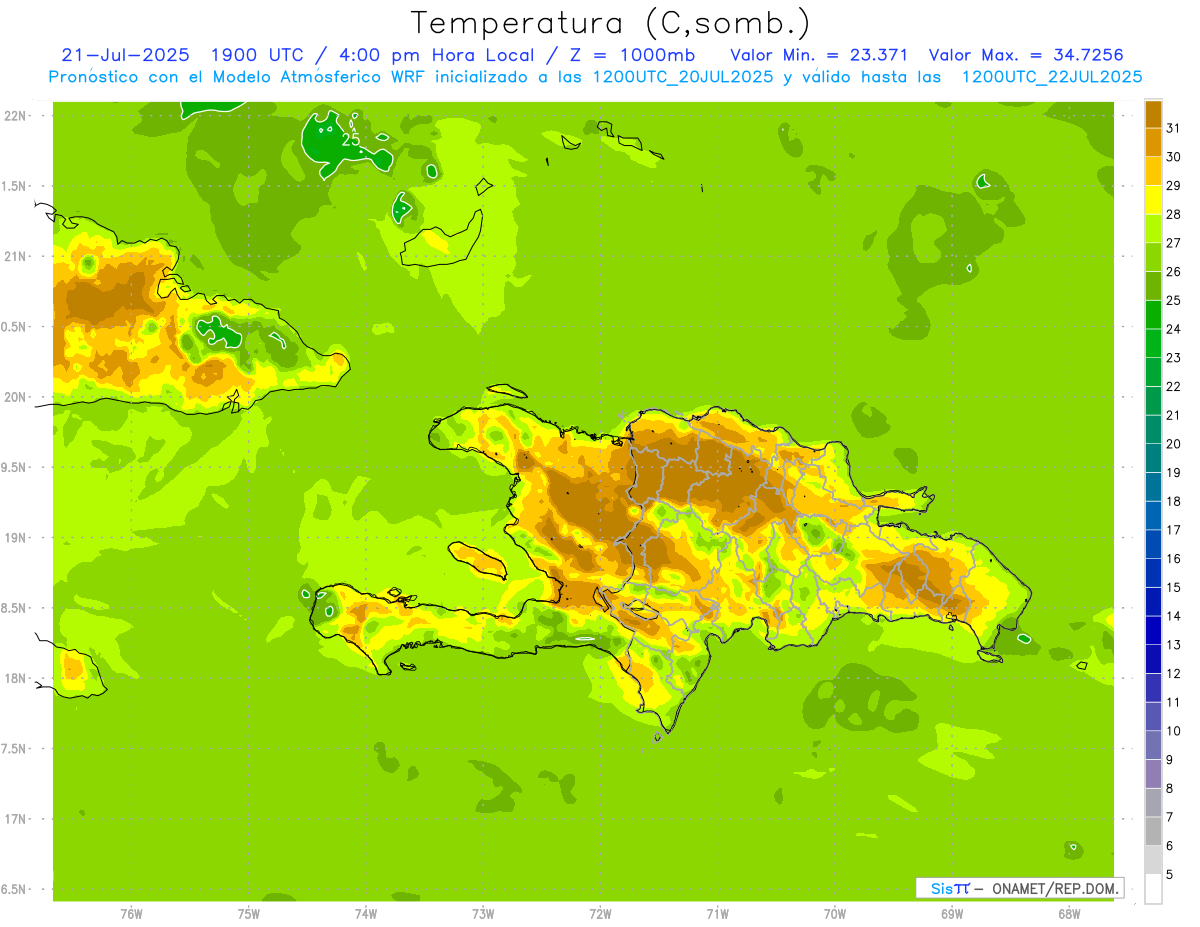
Task: Click the legend value "29"
Action: tap(1174, 186)
